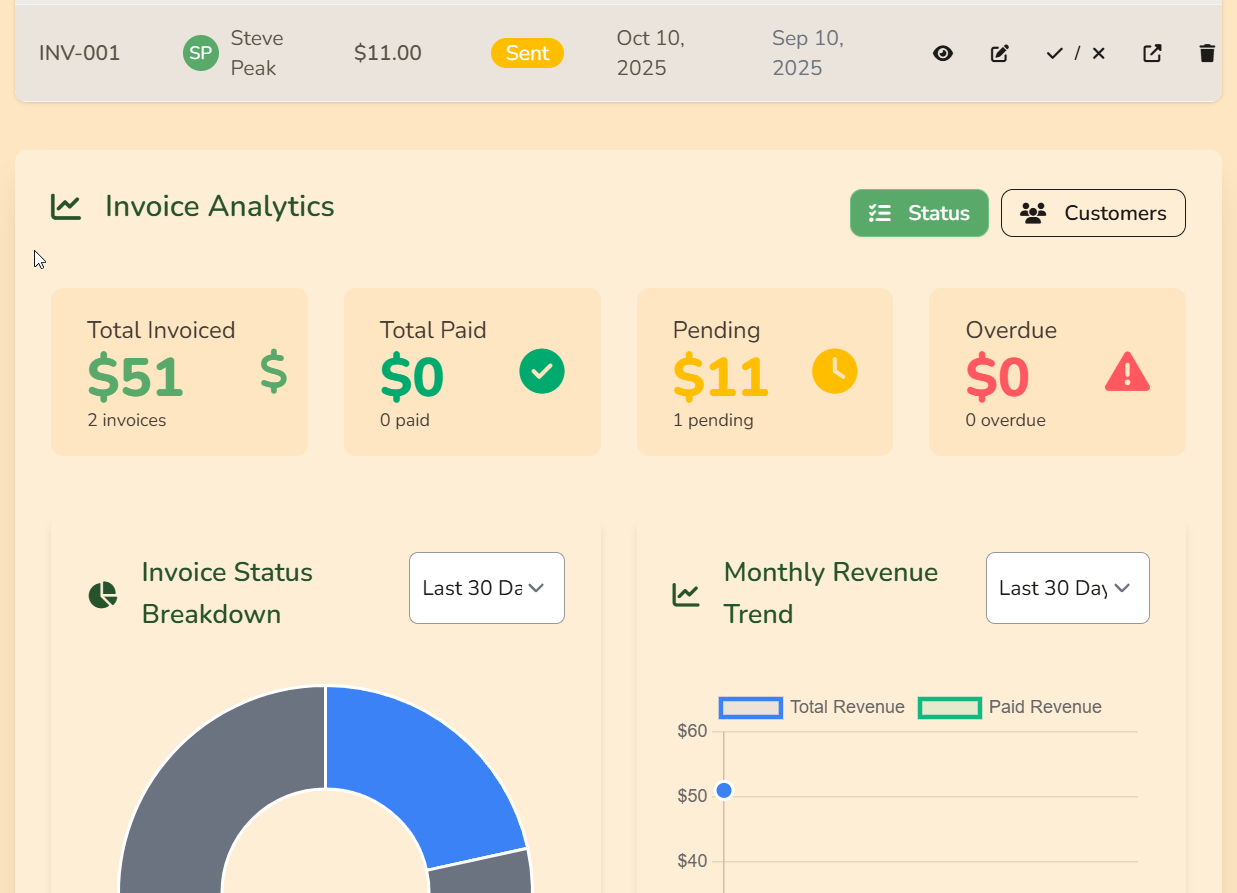Click the $51 Total Invoiced value

135,377
